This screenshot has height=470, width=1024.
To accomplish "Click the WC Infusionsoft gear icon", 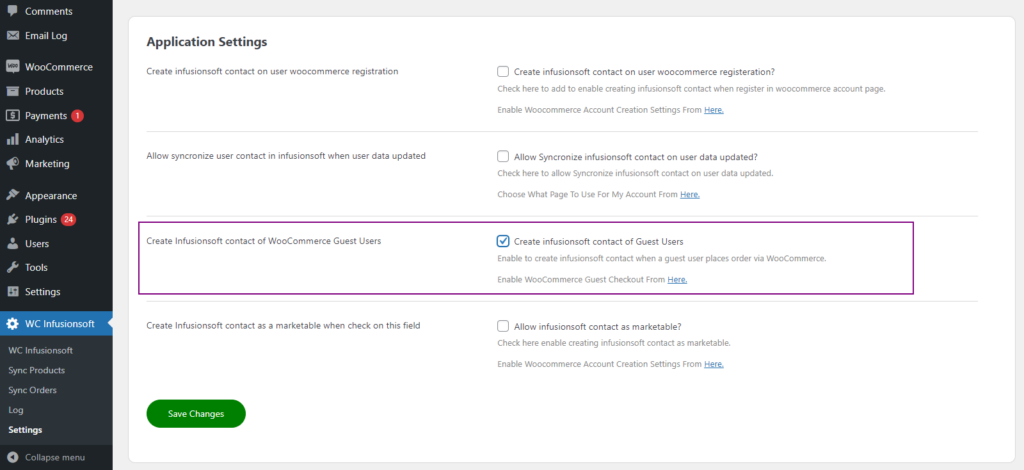I will (x=12, y=324).
